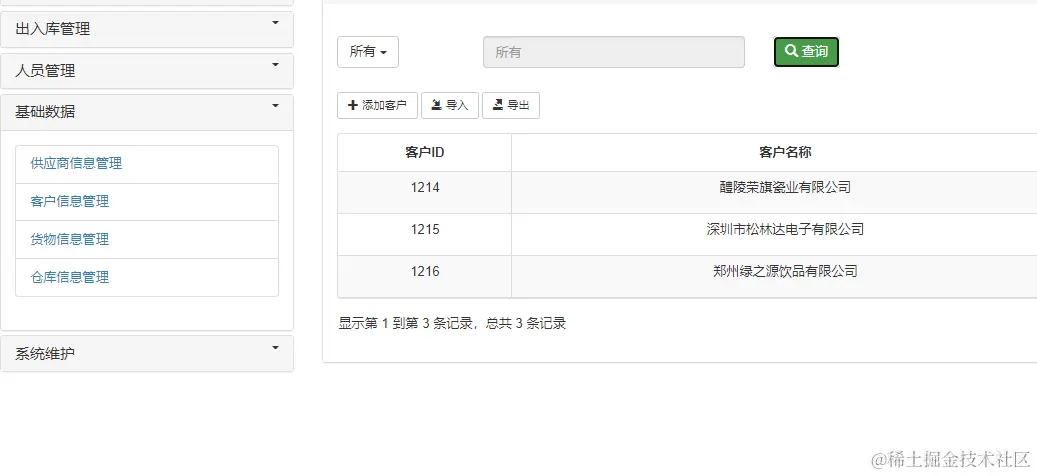
Task: Select the row with ID 1216
Action: click(687, 276)
